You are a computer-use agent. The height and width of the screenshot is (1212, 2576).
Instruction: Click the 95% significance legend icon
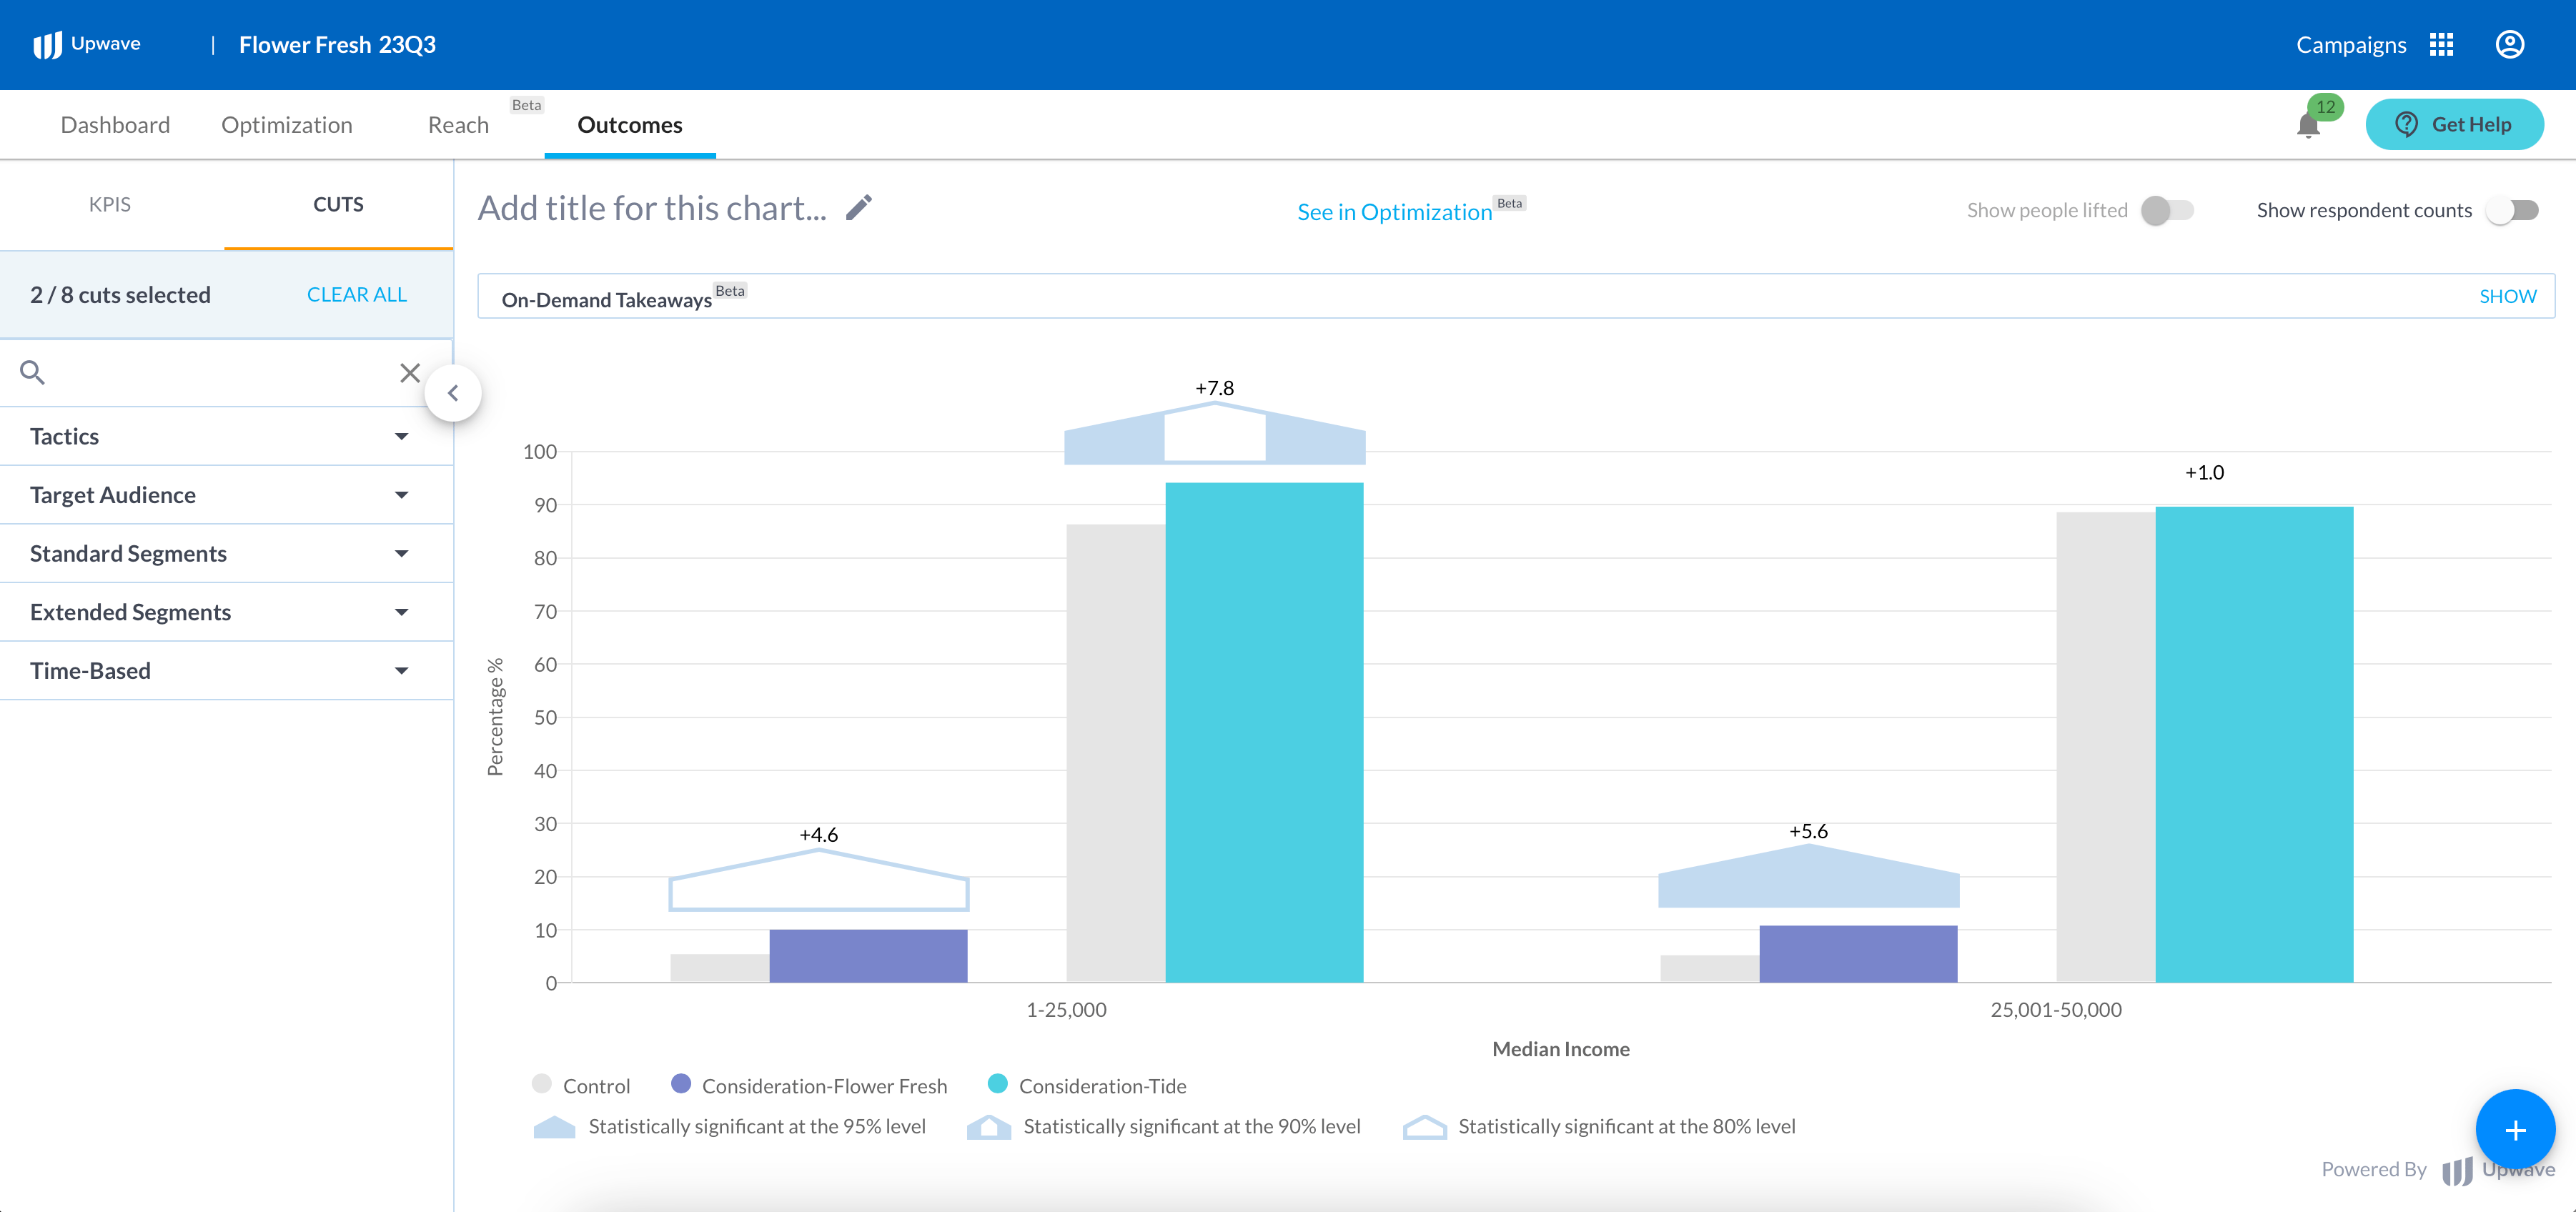click(554, 1127)
